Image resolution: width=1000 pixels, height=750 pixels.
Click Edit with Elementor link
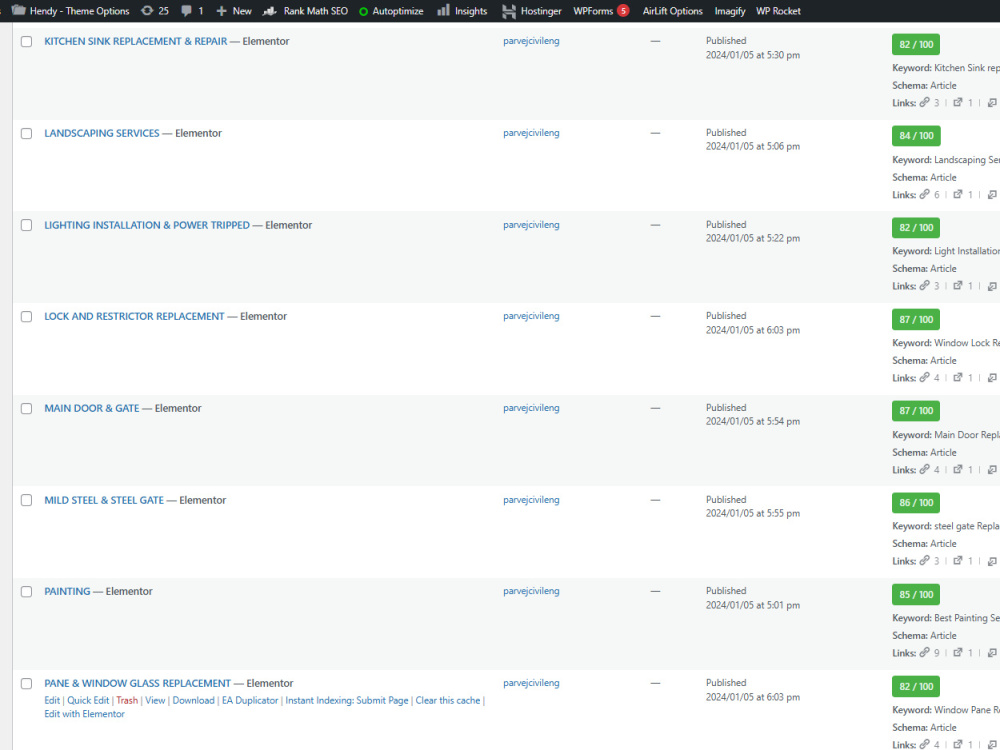click(x=84, y=713)
